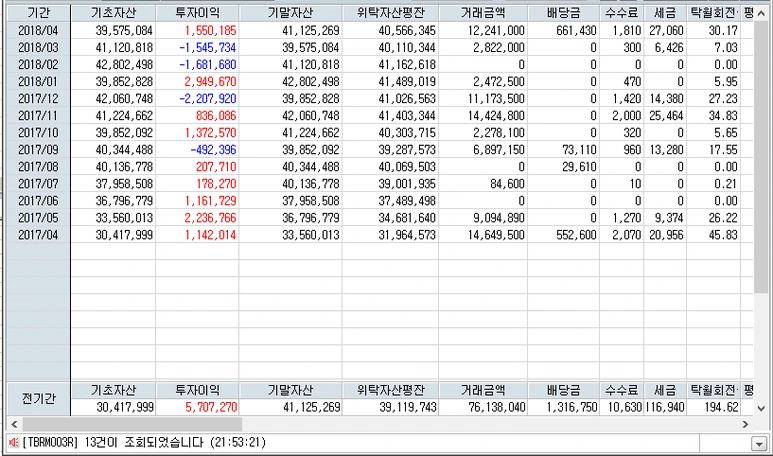Click the top 세금 column header
The width and height of the screenshot is (773, 456).
coord(665,13)
